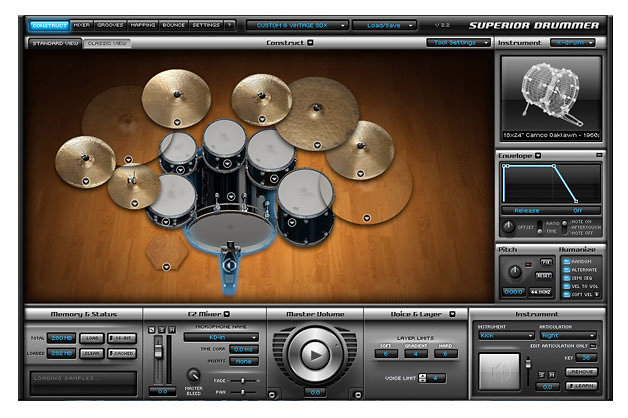Switch to the Bounce tab
Image resolution: width=628 pixels, height=418 pixels.
[x=173, y=25]
